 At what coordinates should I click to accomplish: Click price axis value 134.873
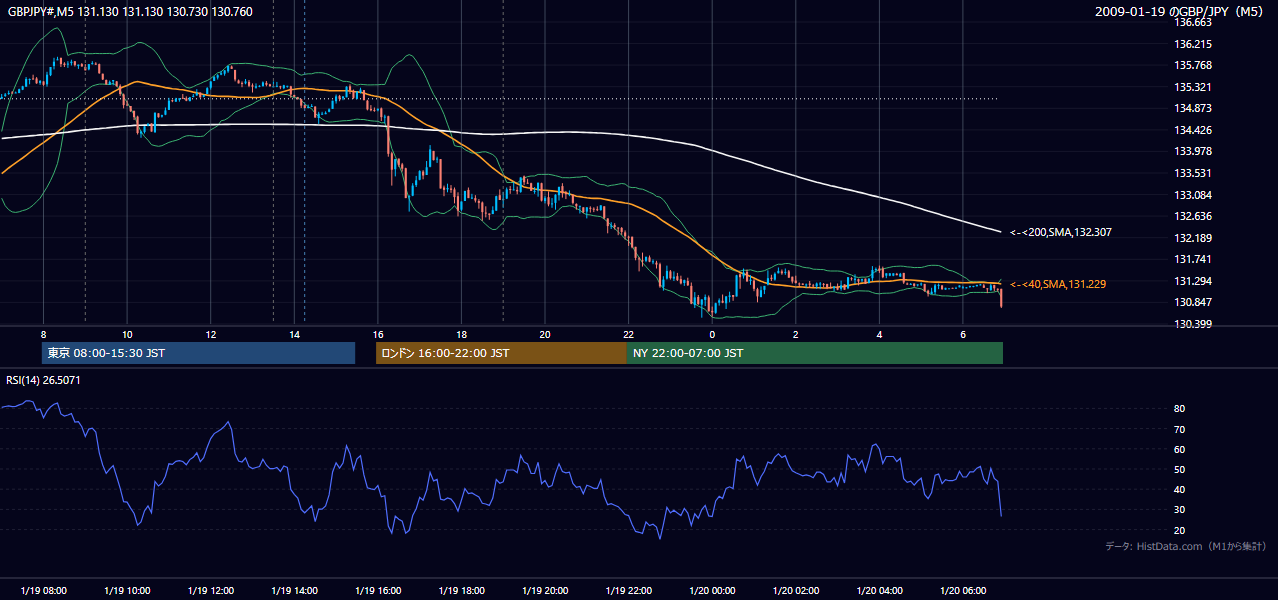(1192, 108)
